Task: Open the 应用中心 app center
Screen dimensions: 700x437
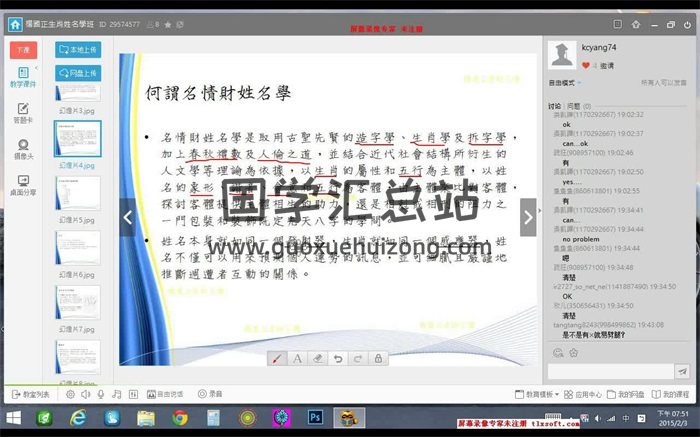Action: (x=583, y=395)
